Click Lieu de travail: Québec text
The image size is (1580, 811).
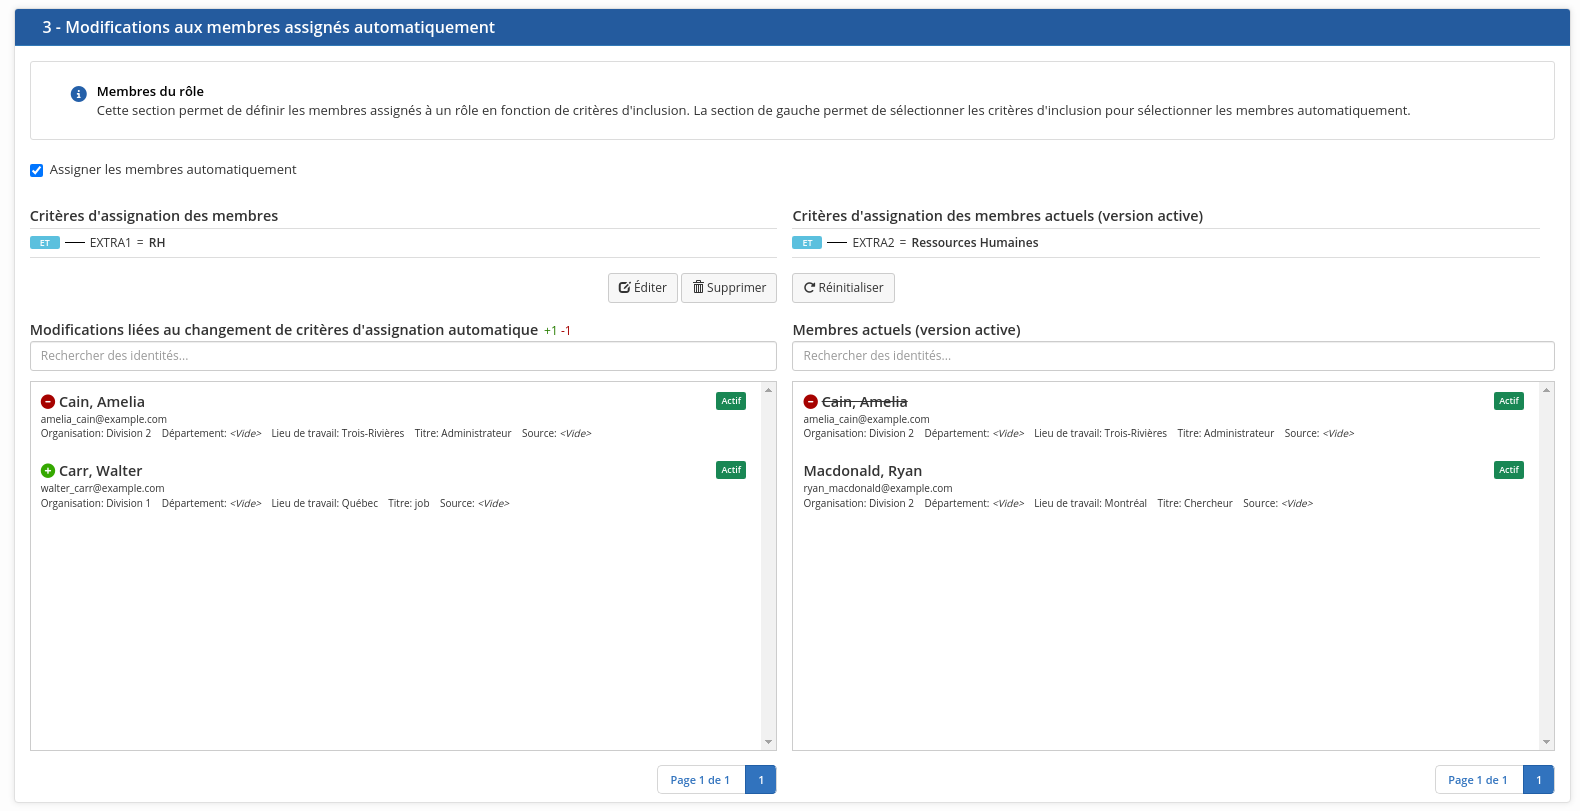325,504
